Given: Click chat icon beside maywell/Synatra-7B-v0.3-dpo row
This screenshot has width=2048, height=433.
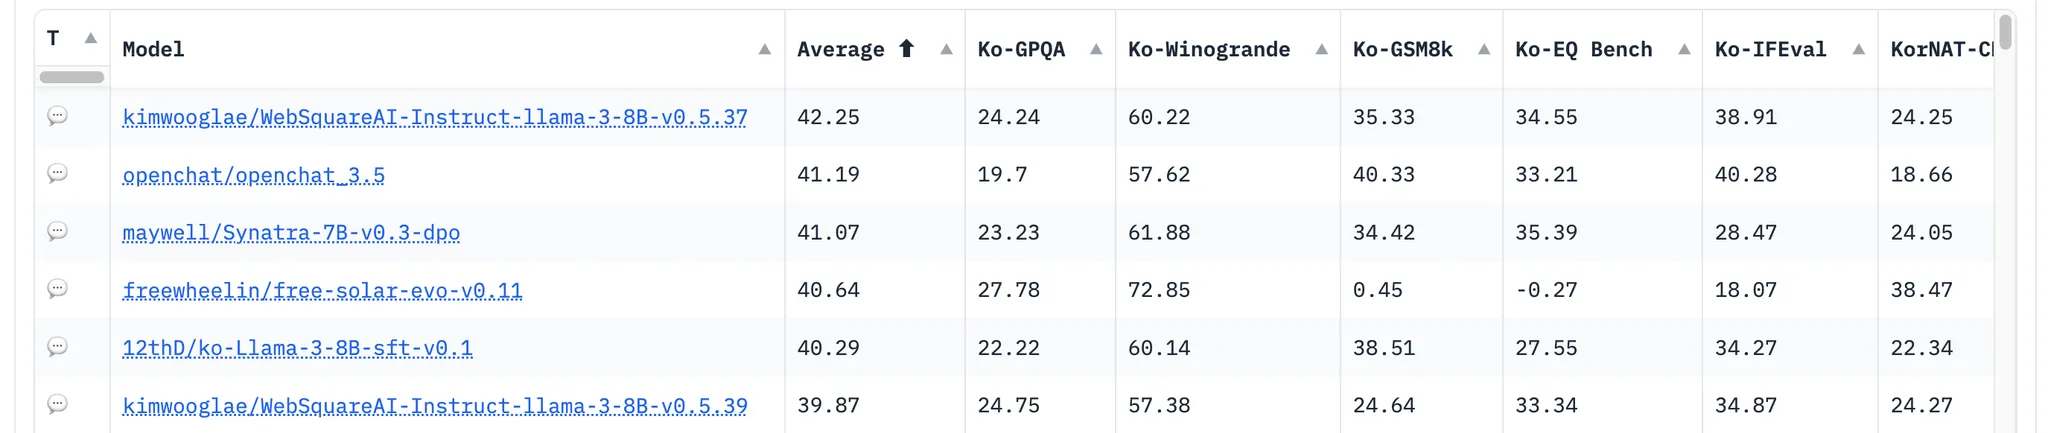Looking at the screenshot, I should [57, 232].
